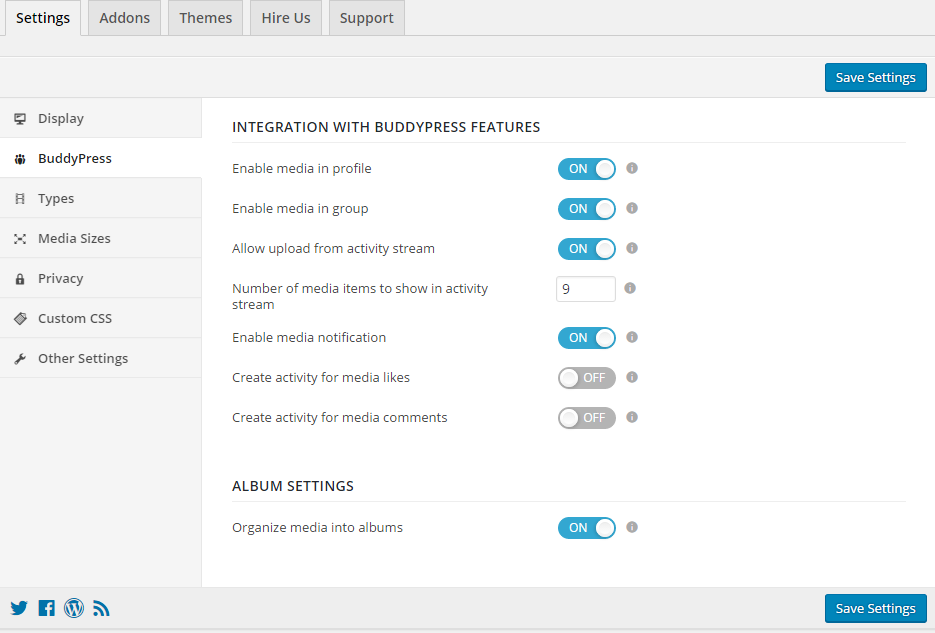Open the Themes tab
The height and width of the screenshot is (633, 935).
click(206, 18)
